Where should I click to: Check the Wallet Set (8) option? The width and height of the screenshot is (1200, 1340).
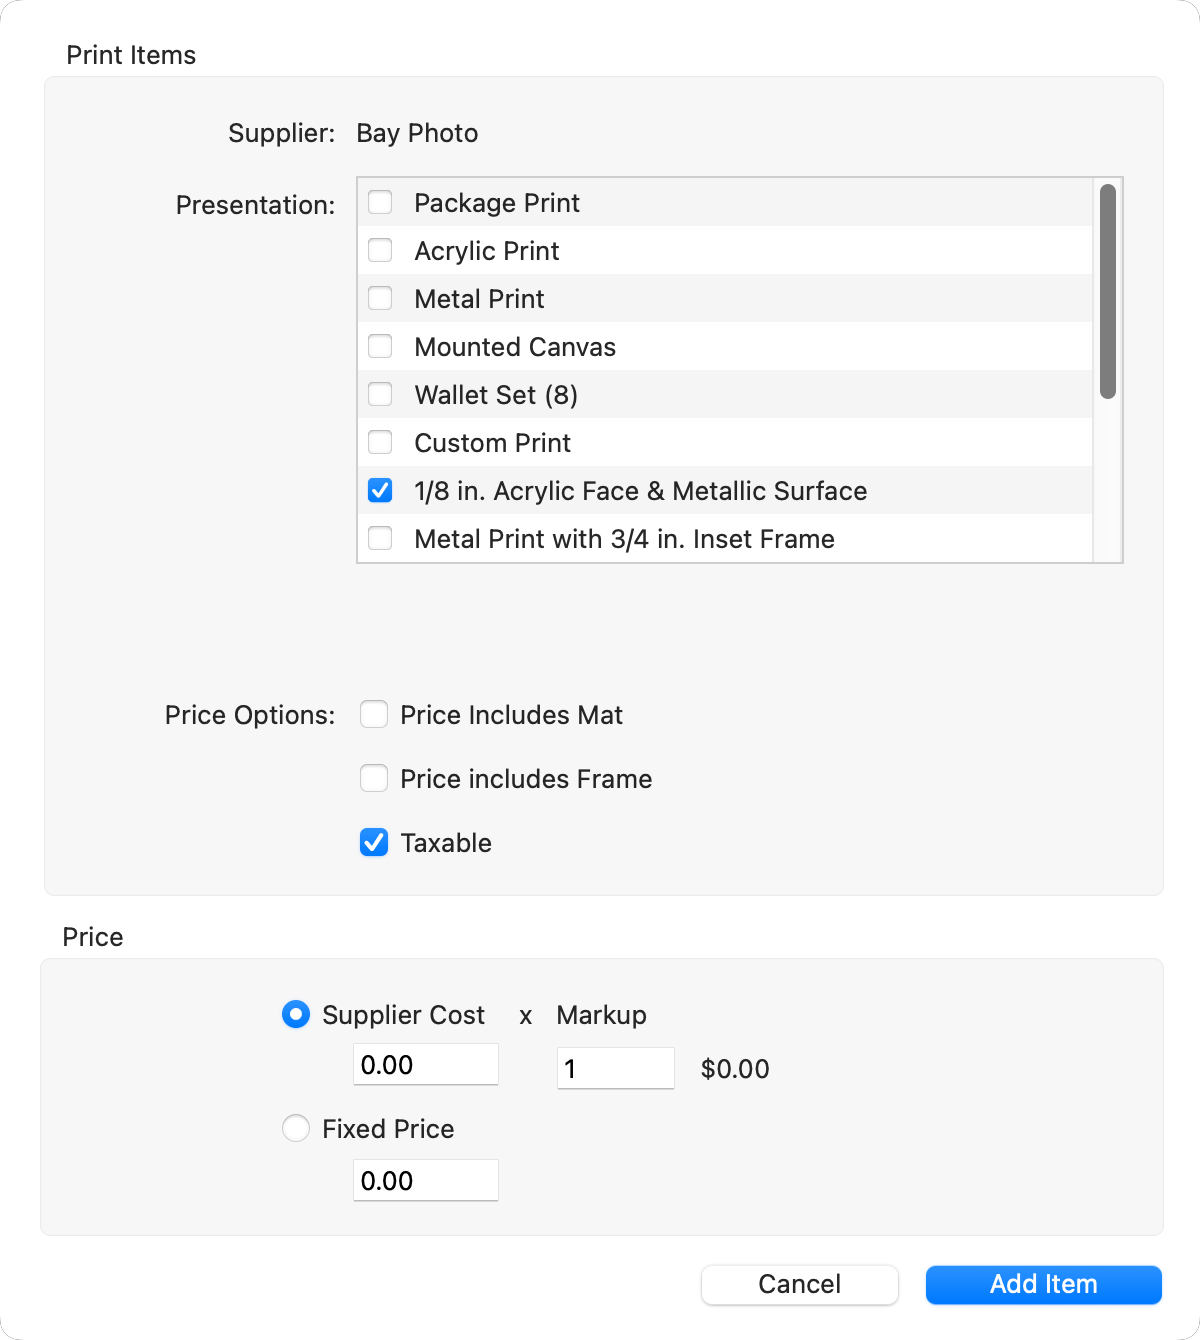point(380,395)
